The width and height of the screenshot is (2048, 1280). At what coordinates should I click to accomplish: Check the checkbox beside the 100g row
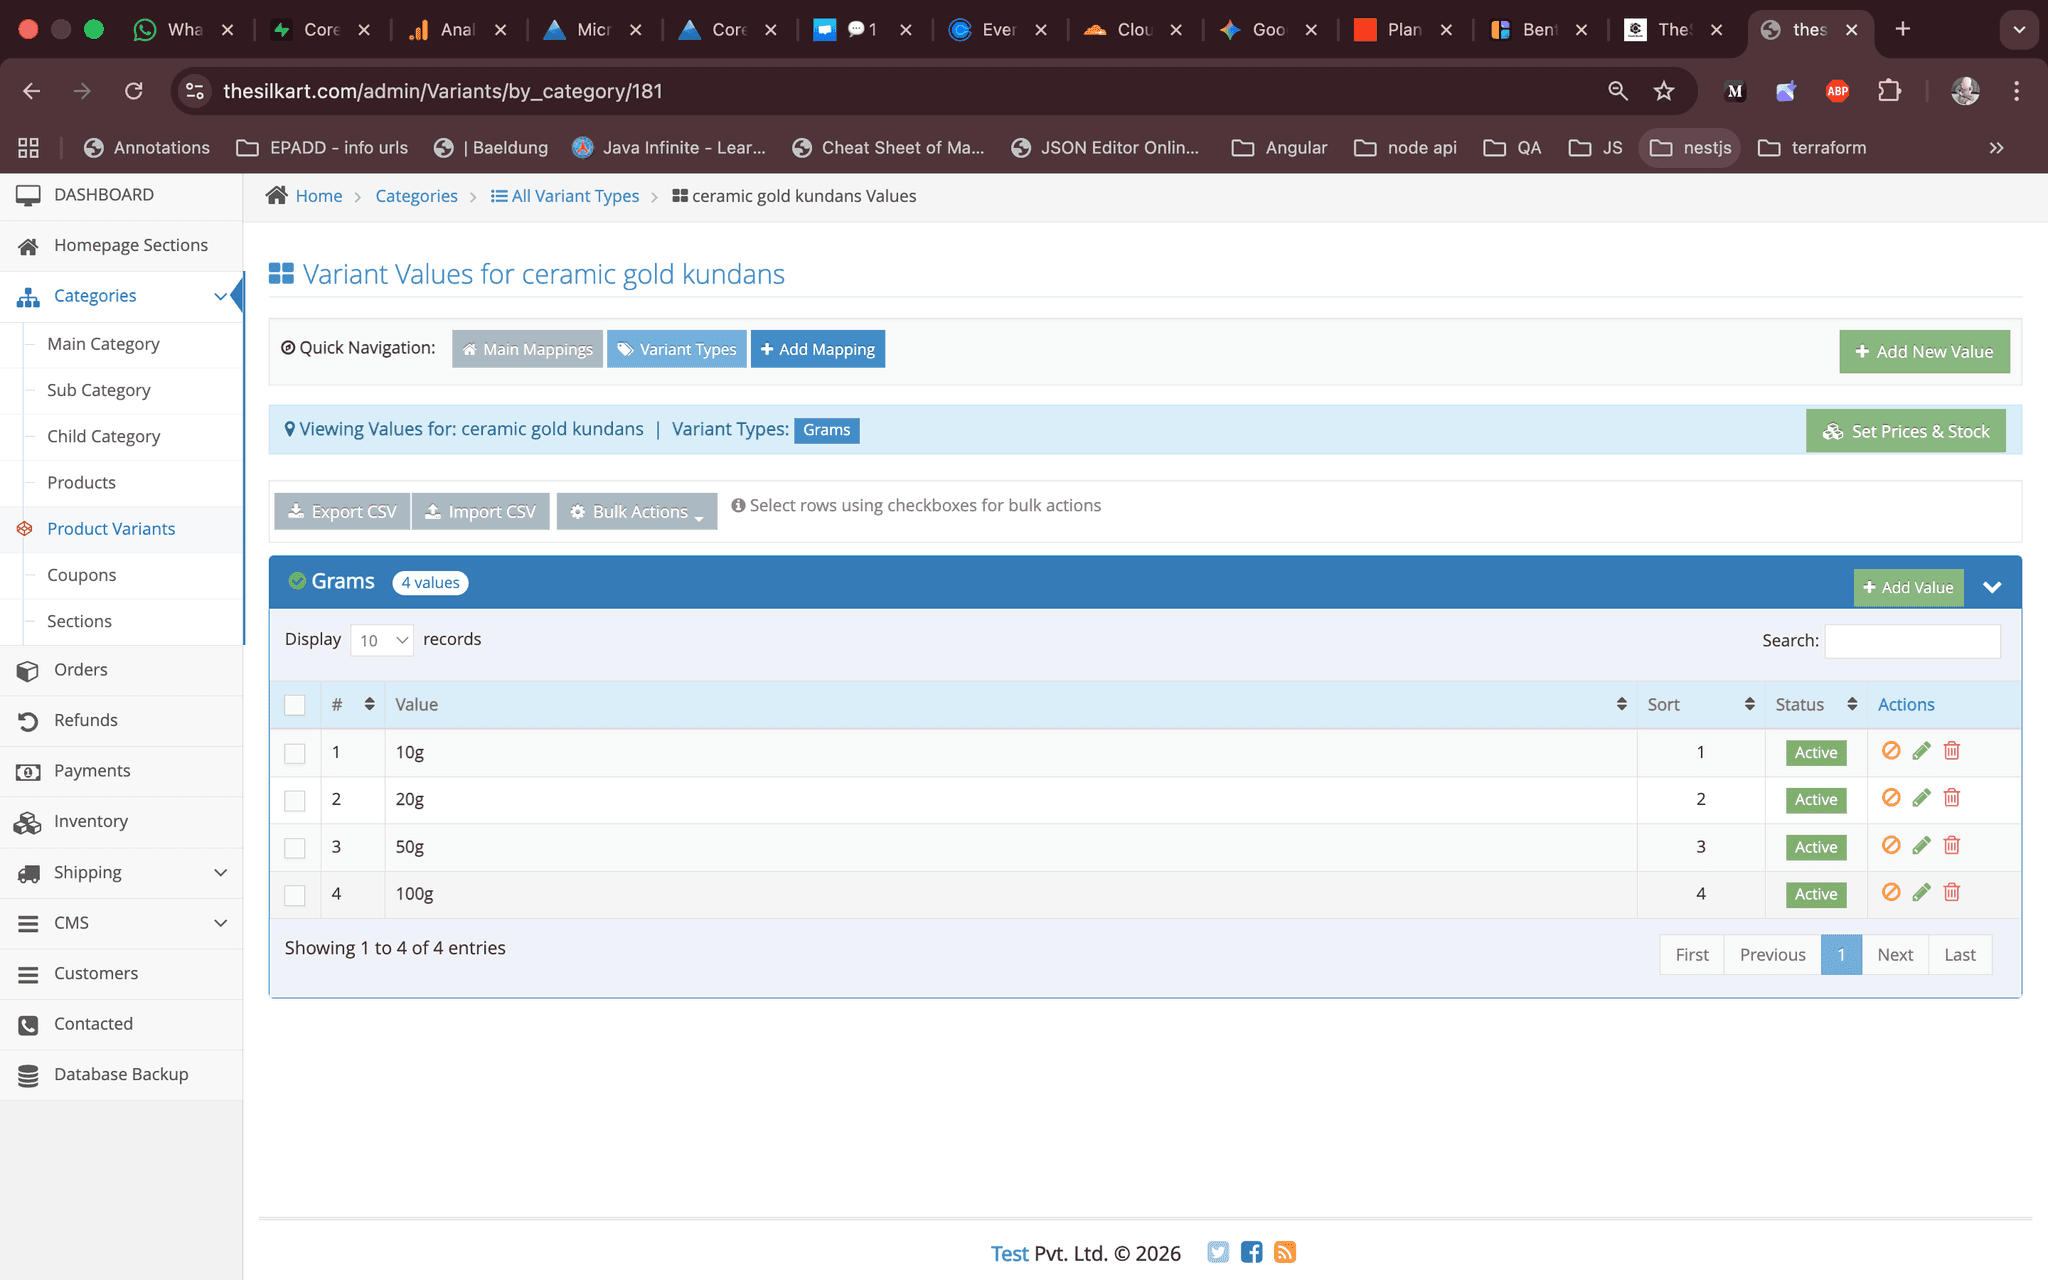(294, 894)
